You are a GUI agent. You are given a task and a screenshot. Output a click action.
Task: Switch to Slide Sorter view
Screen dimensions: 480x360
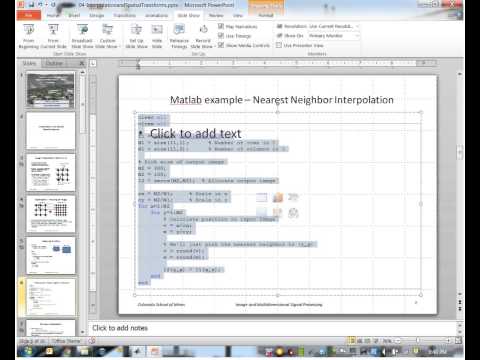360,341
